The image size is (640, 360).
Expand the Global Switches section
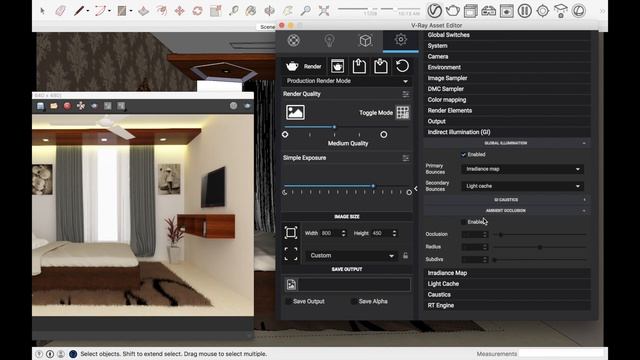click(507, 35)
